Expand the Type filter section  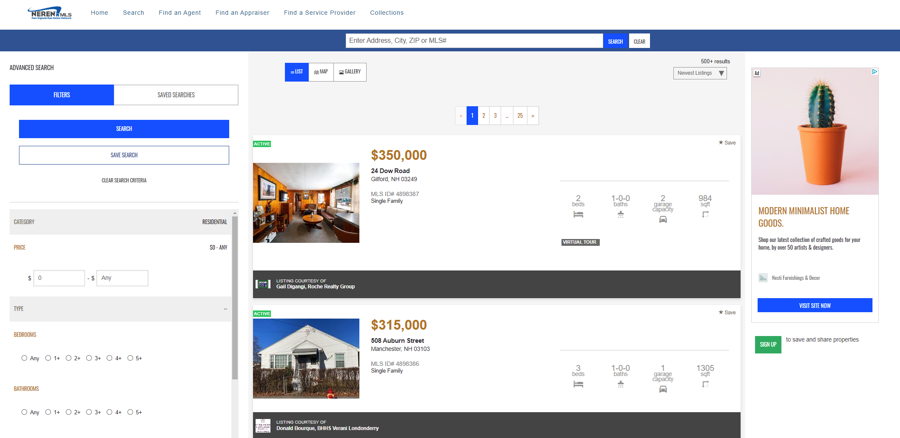pyautogui.click(x=120, y=309)
